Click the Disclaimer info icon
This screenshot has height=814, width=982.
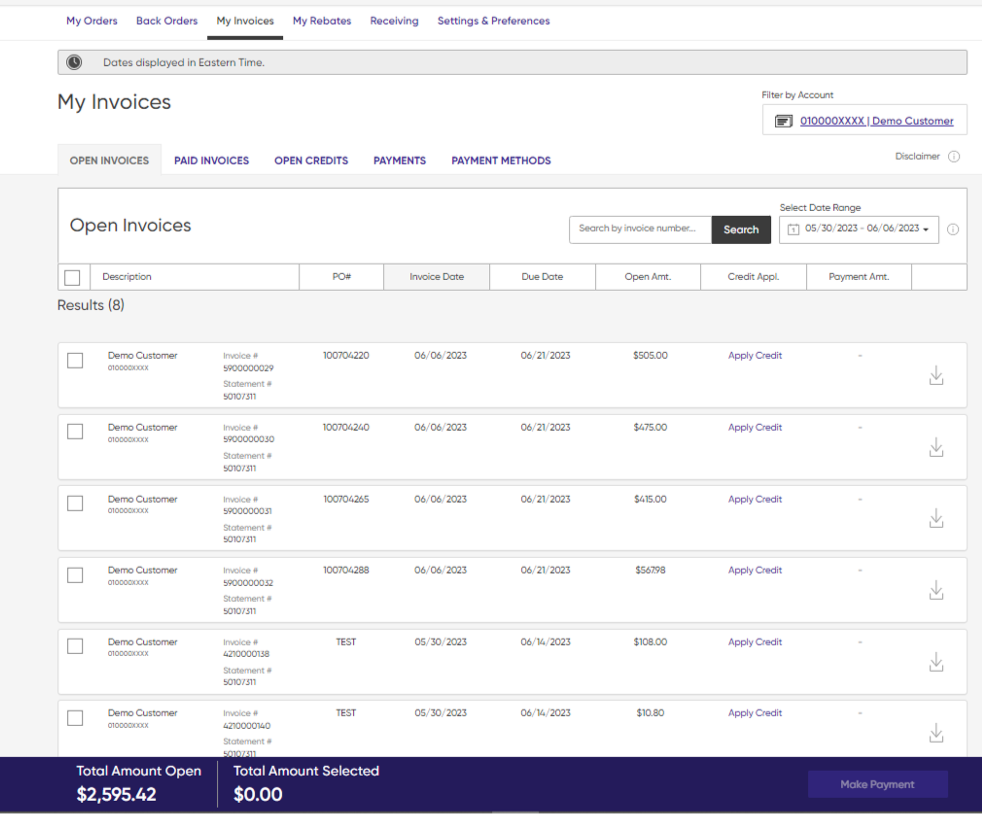pos(953,157)
